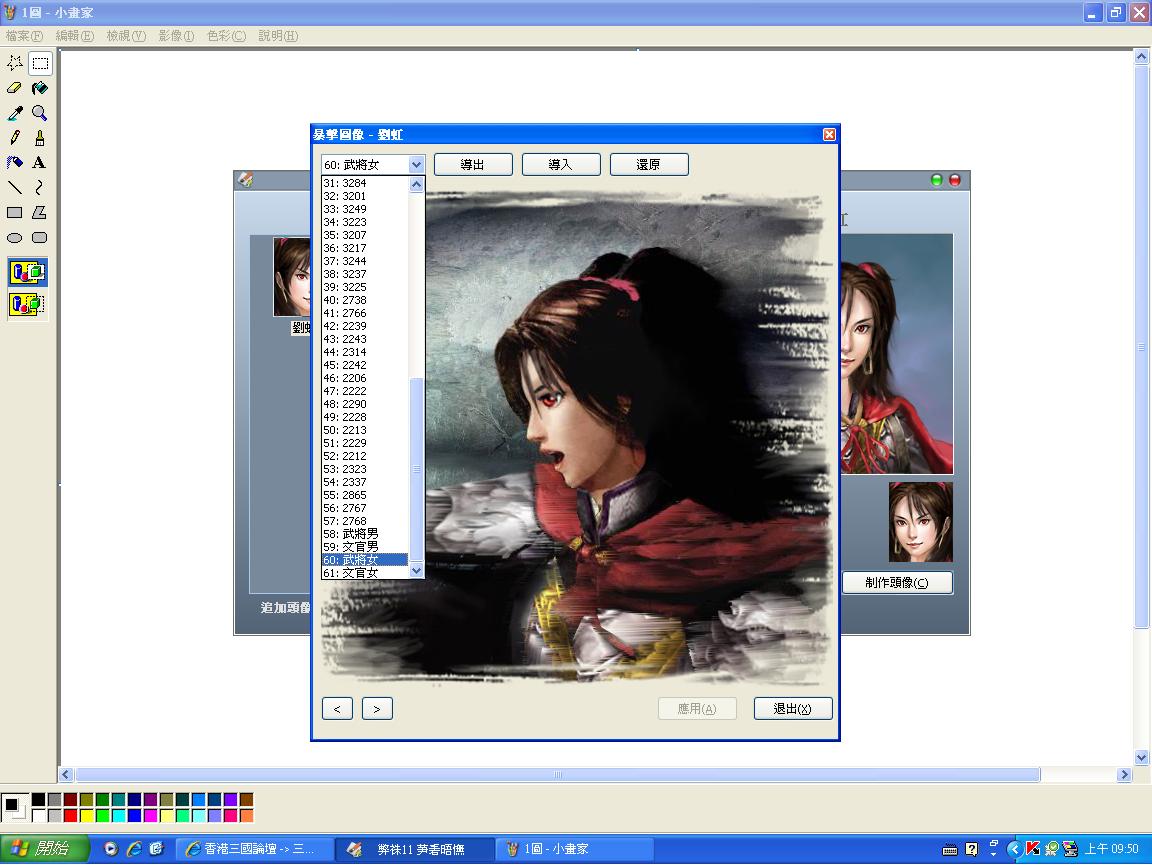Open the 編輯(E) menu
The image size is (1152, 865).
(x=75, y=36)
